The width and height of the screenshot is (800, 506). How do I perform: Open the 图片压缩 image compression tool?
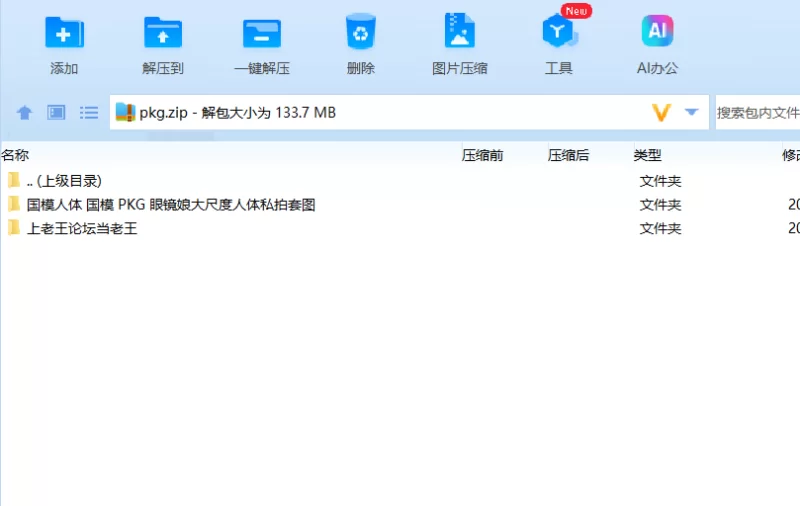459,34
